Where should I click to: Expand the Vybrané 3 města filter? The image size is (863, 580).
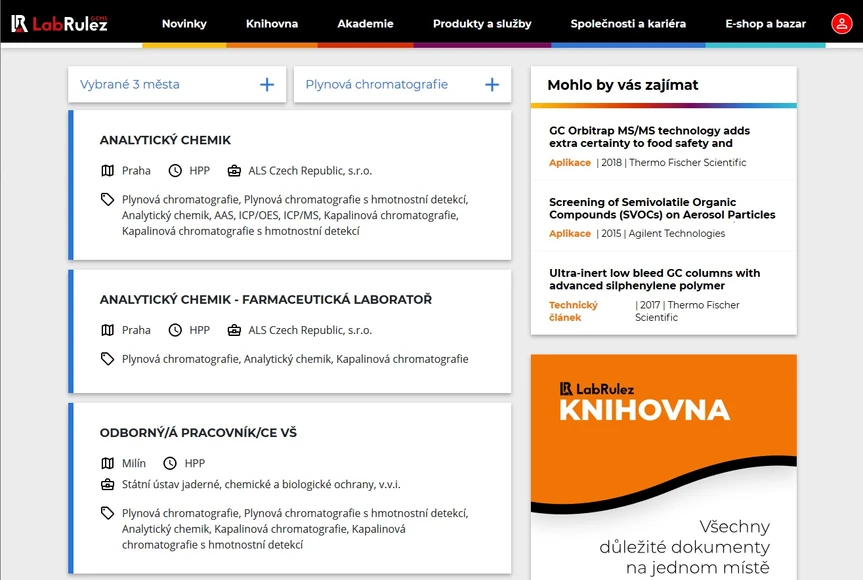click(x=176, y=85)
